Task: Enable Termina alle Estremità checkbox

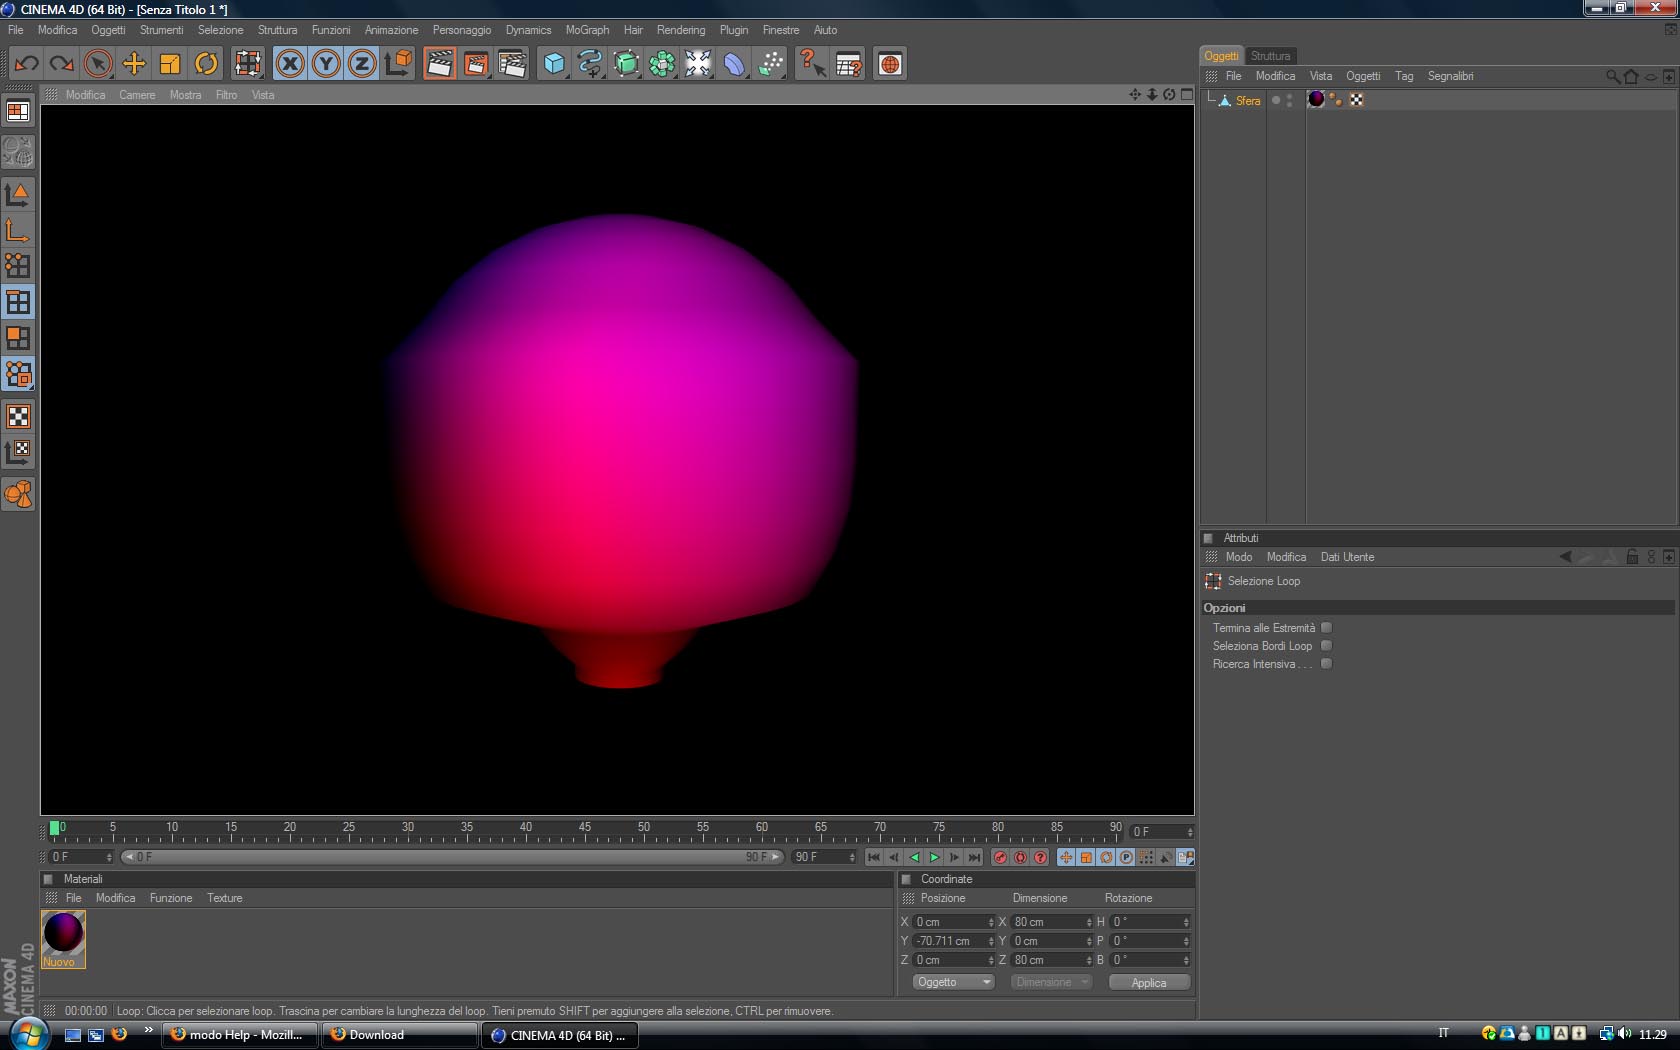Action: pos(1326,628)
